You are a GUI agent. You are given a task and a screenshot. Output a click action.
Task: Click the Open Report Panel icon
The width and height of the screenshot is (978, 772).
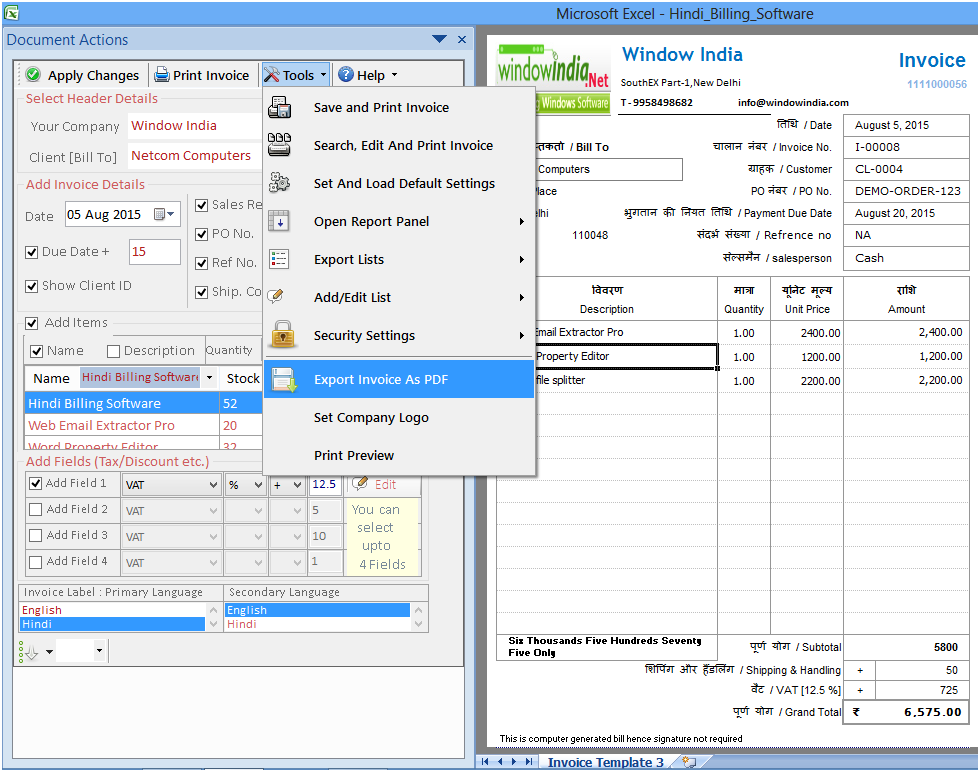(x=279, y=221)
